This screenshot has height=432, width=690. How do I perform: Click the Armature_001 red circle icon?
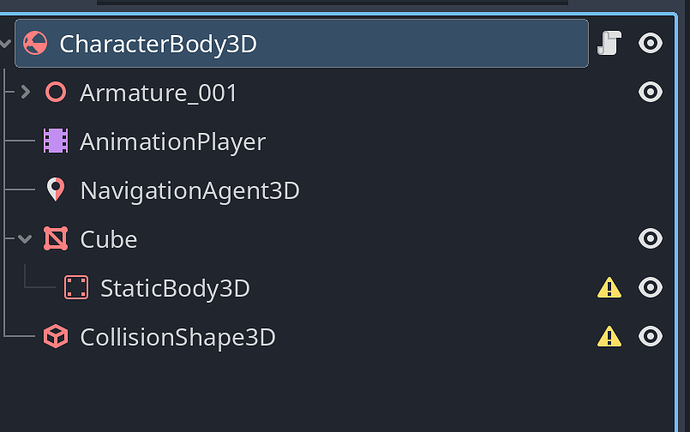tap(56, 92)
